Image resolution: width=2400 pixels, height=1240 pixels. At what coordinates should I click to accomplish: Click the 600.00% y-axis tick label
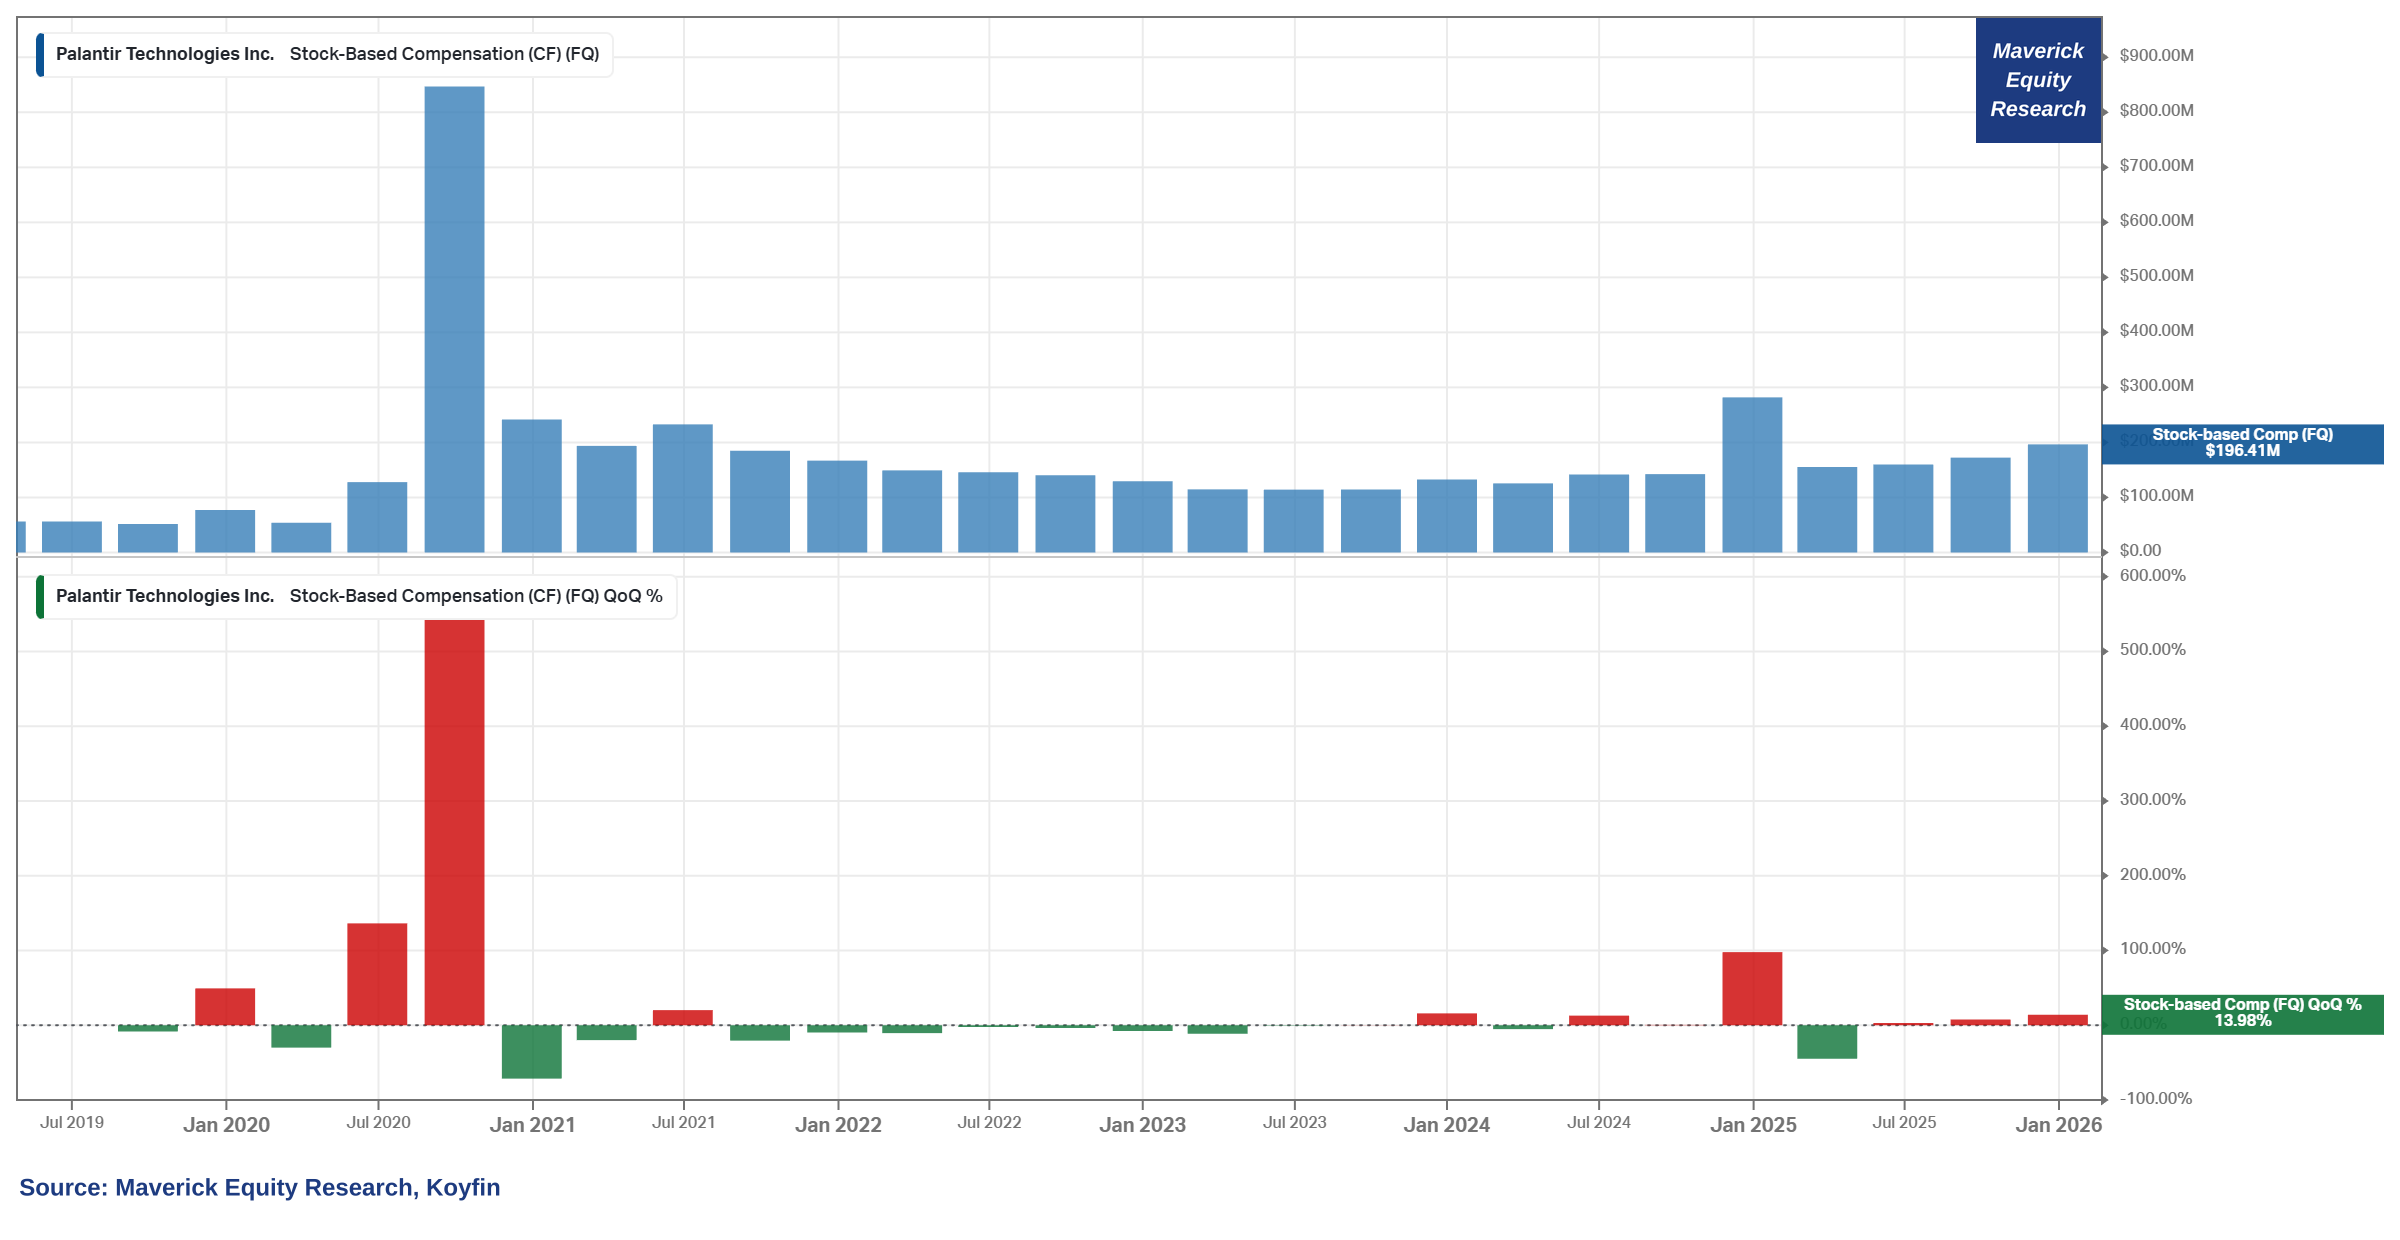[2152, 576]
